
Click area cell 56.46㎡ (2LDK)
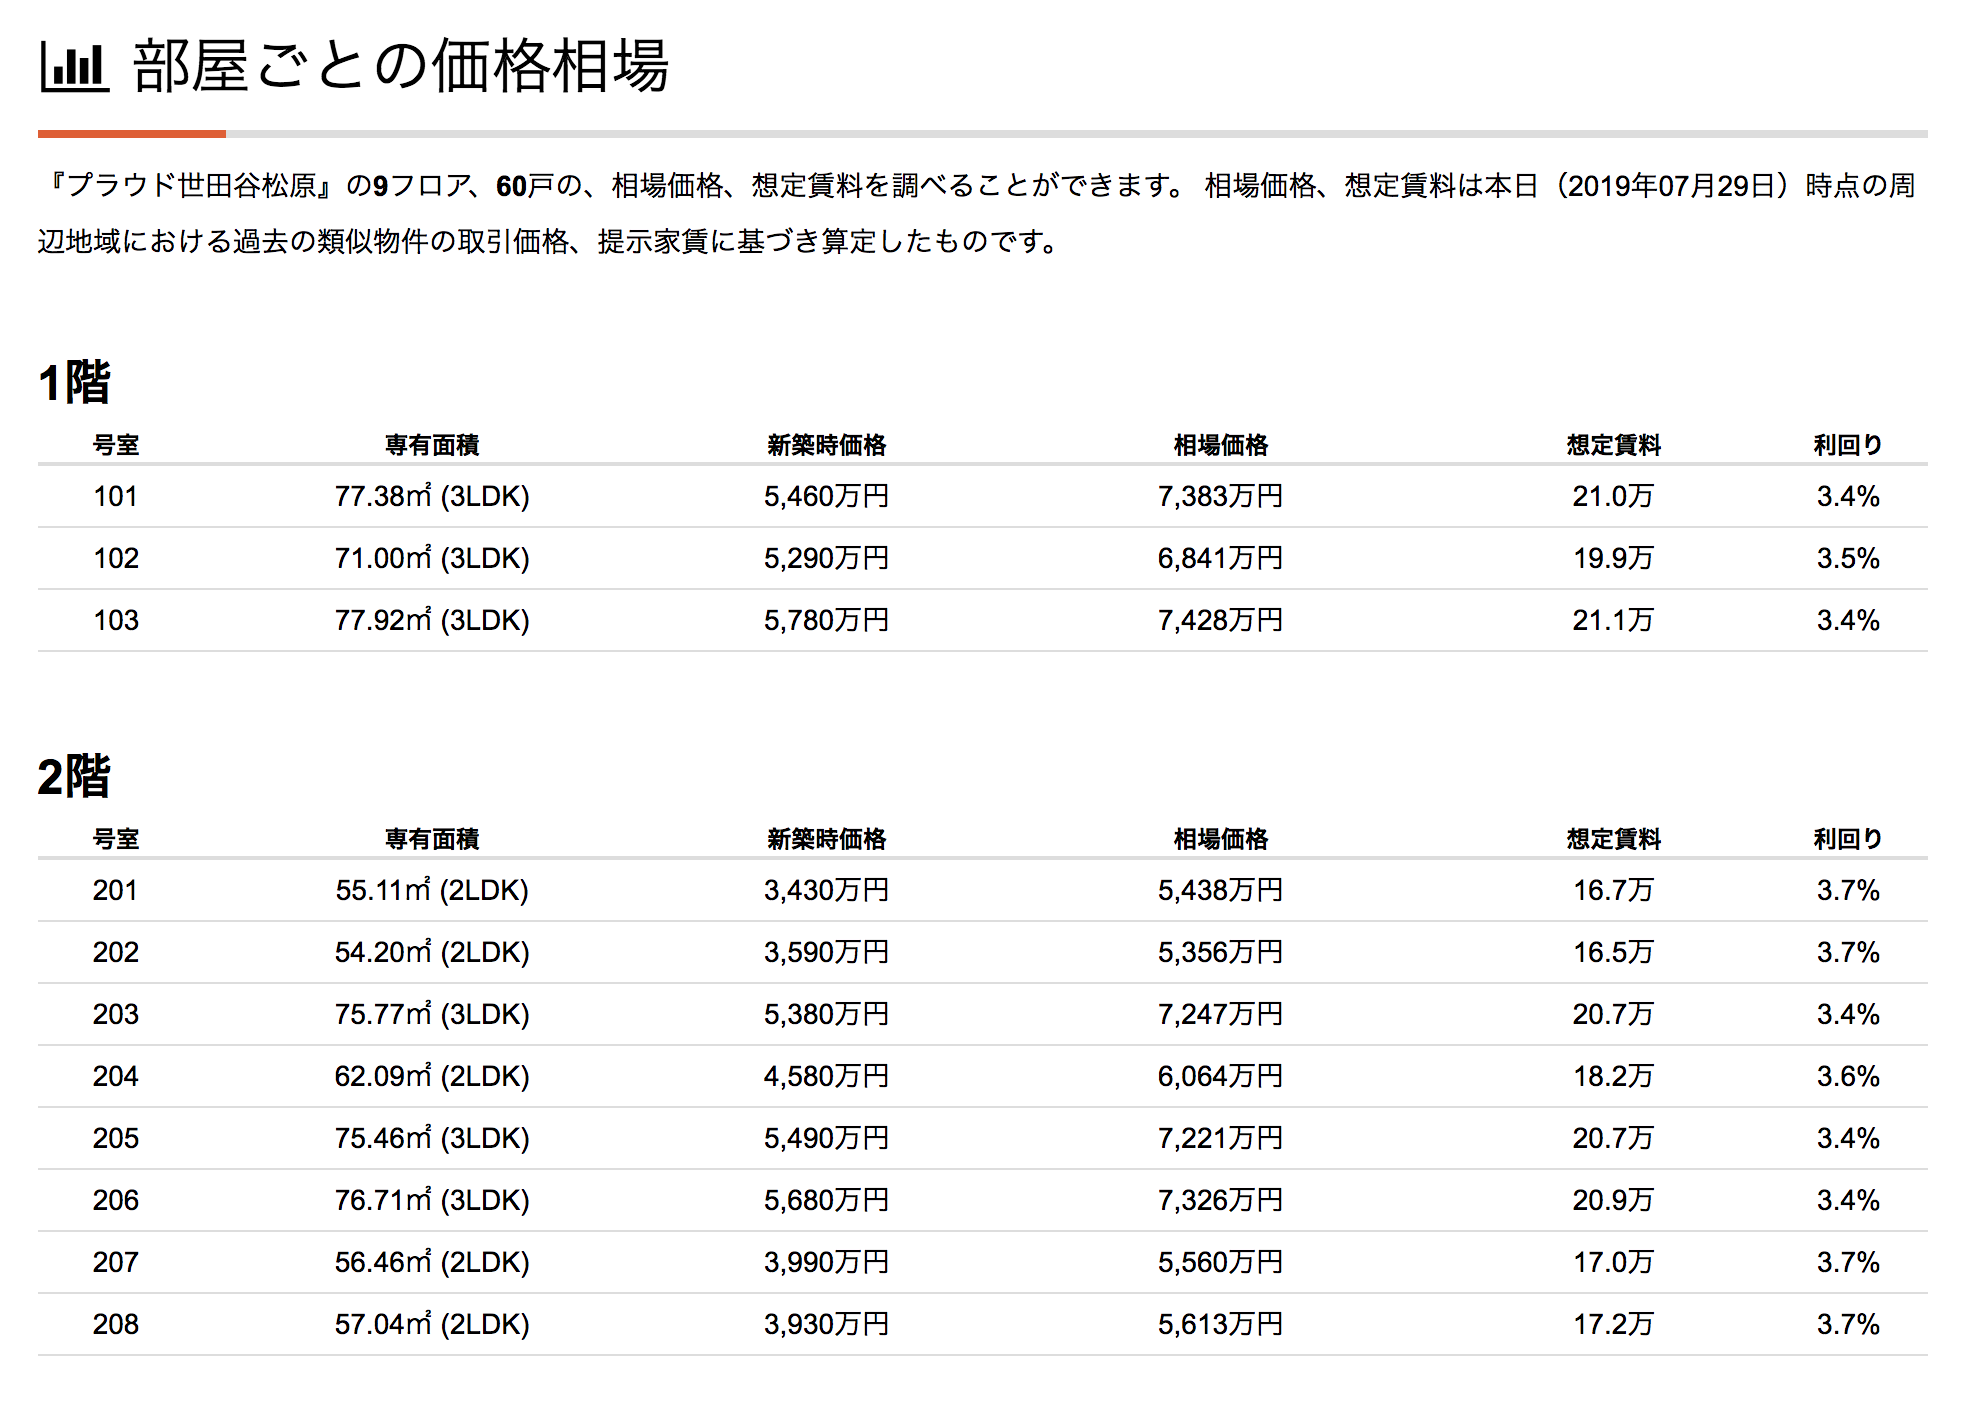(432, 1262)
